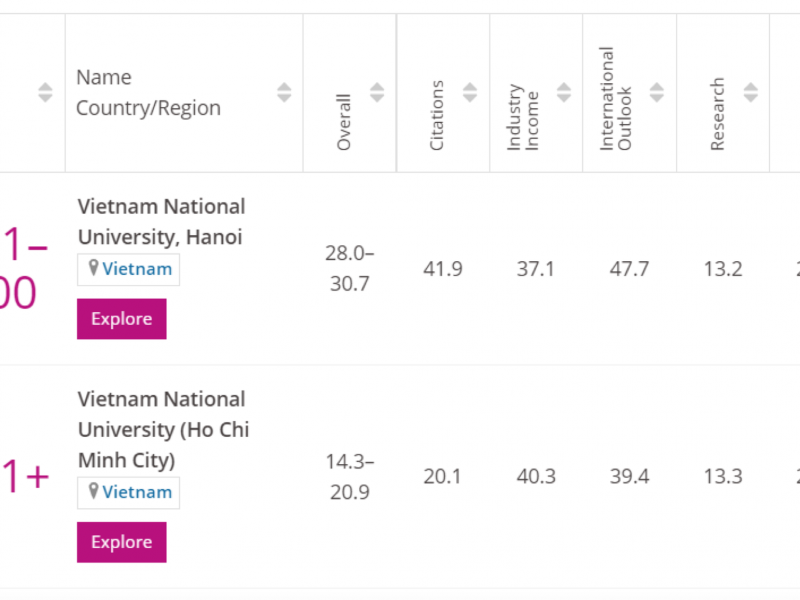
Task: Click the Name Country/Region column header
Action: (x=148, y=93)
